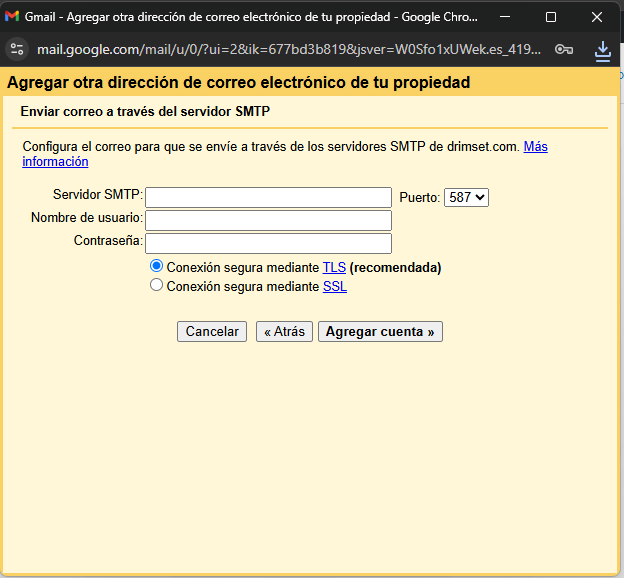
Task: Click the mail.google.com URL in address bar
Action: click(290, 49)
